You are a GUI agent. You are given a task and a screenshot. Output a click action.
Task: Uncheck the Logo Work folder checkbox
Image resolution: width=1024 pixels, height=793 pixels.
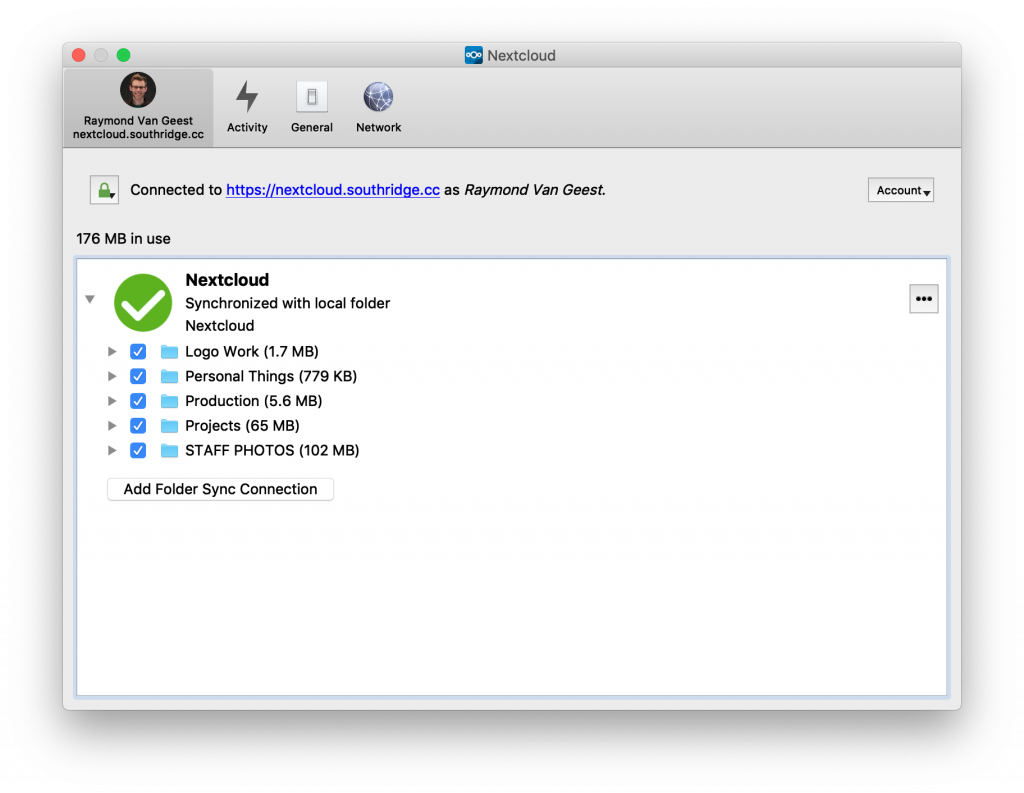coord(138,352)
